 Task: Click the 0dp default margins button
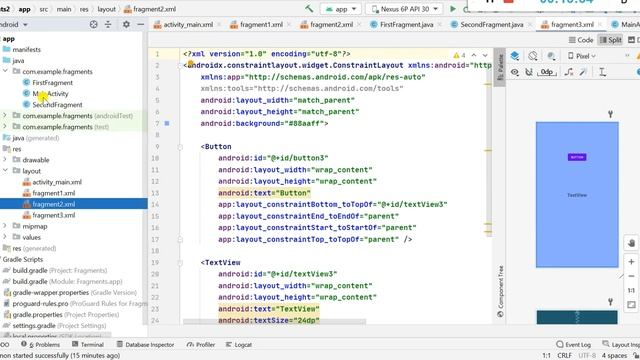547,72
